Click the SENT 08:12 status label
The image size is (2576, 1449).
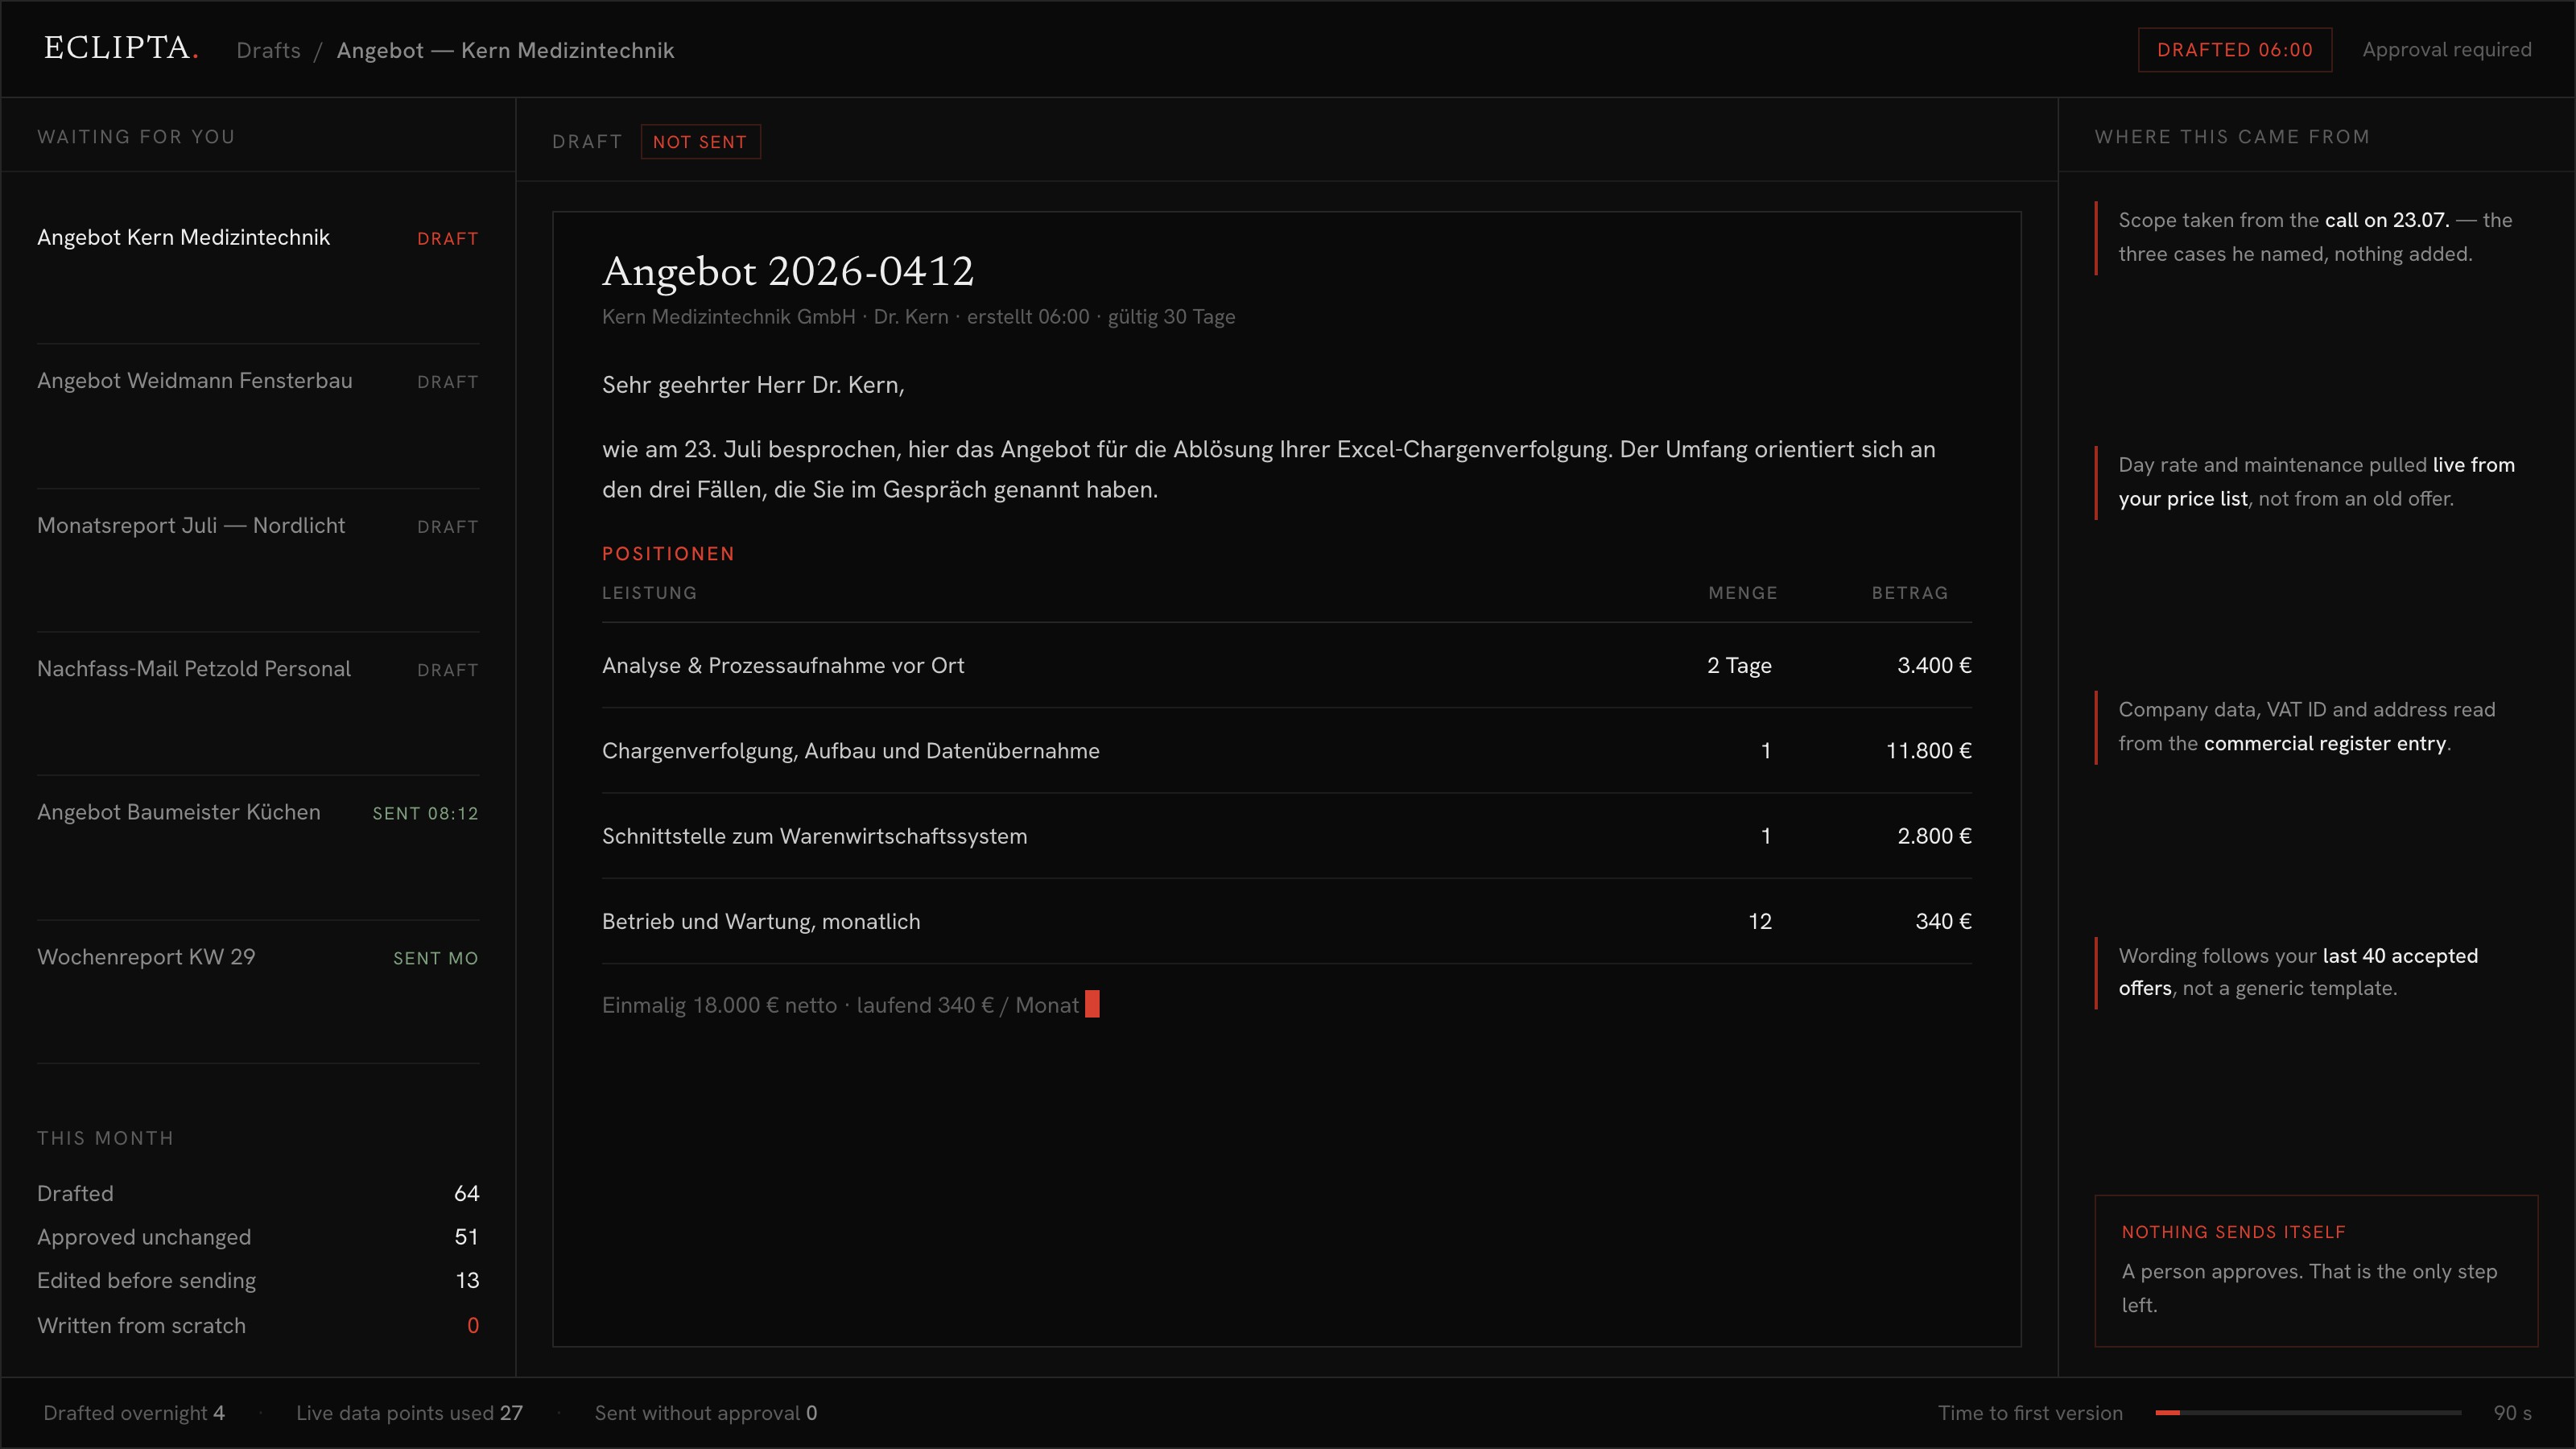(425, 813)
